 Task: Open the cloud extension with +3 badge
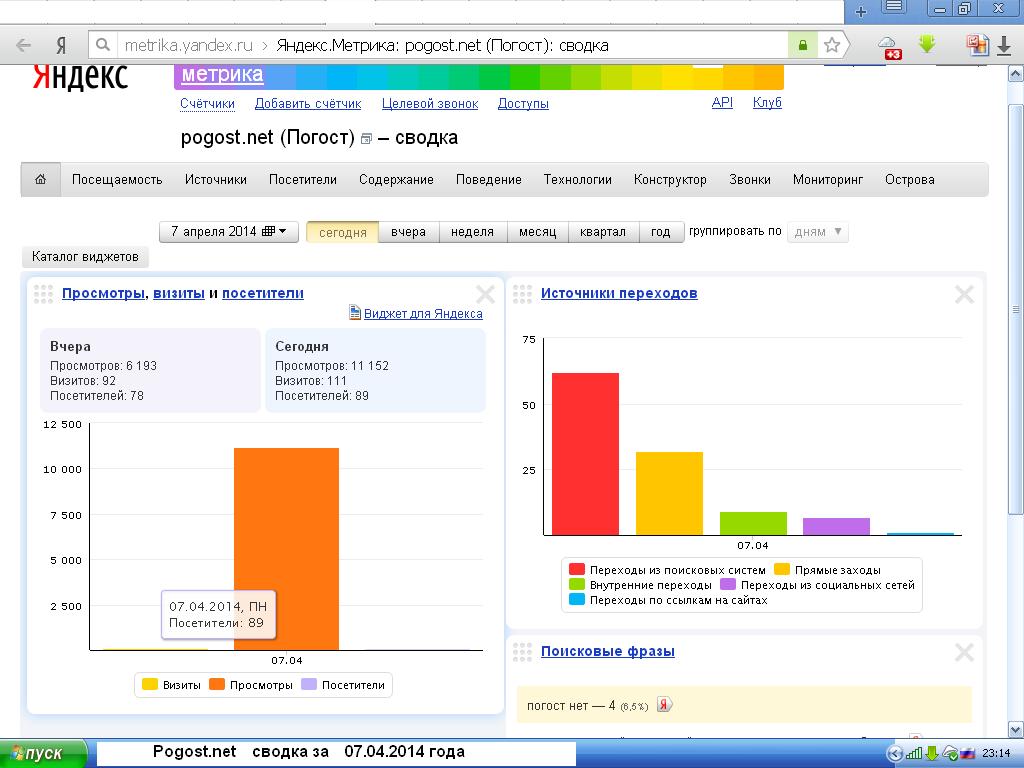tap(889, 47)
